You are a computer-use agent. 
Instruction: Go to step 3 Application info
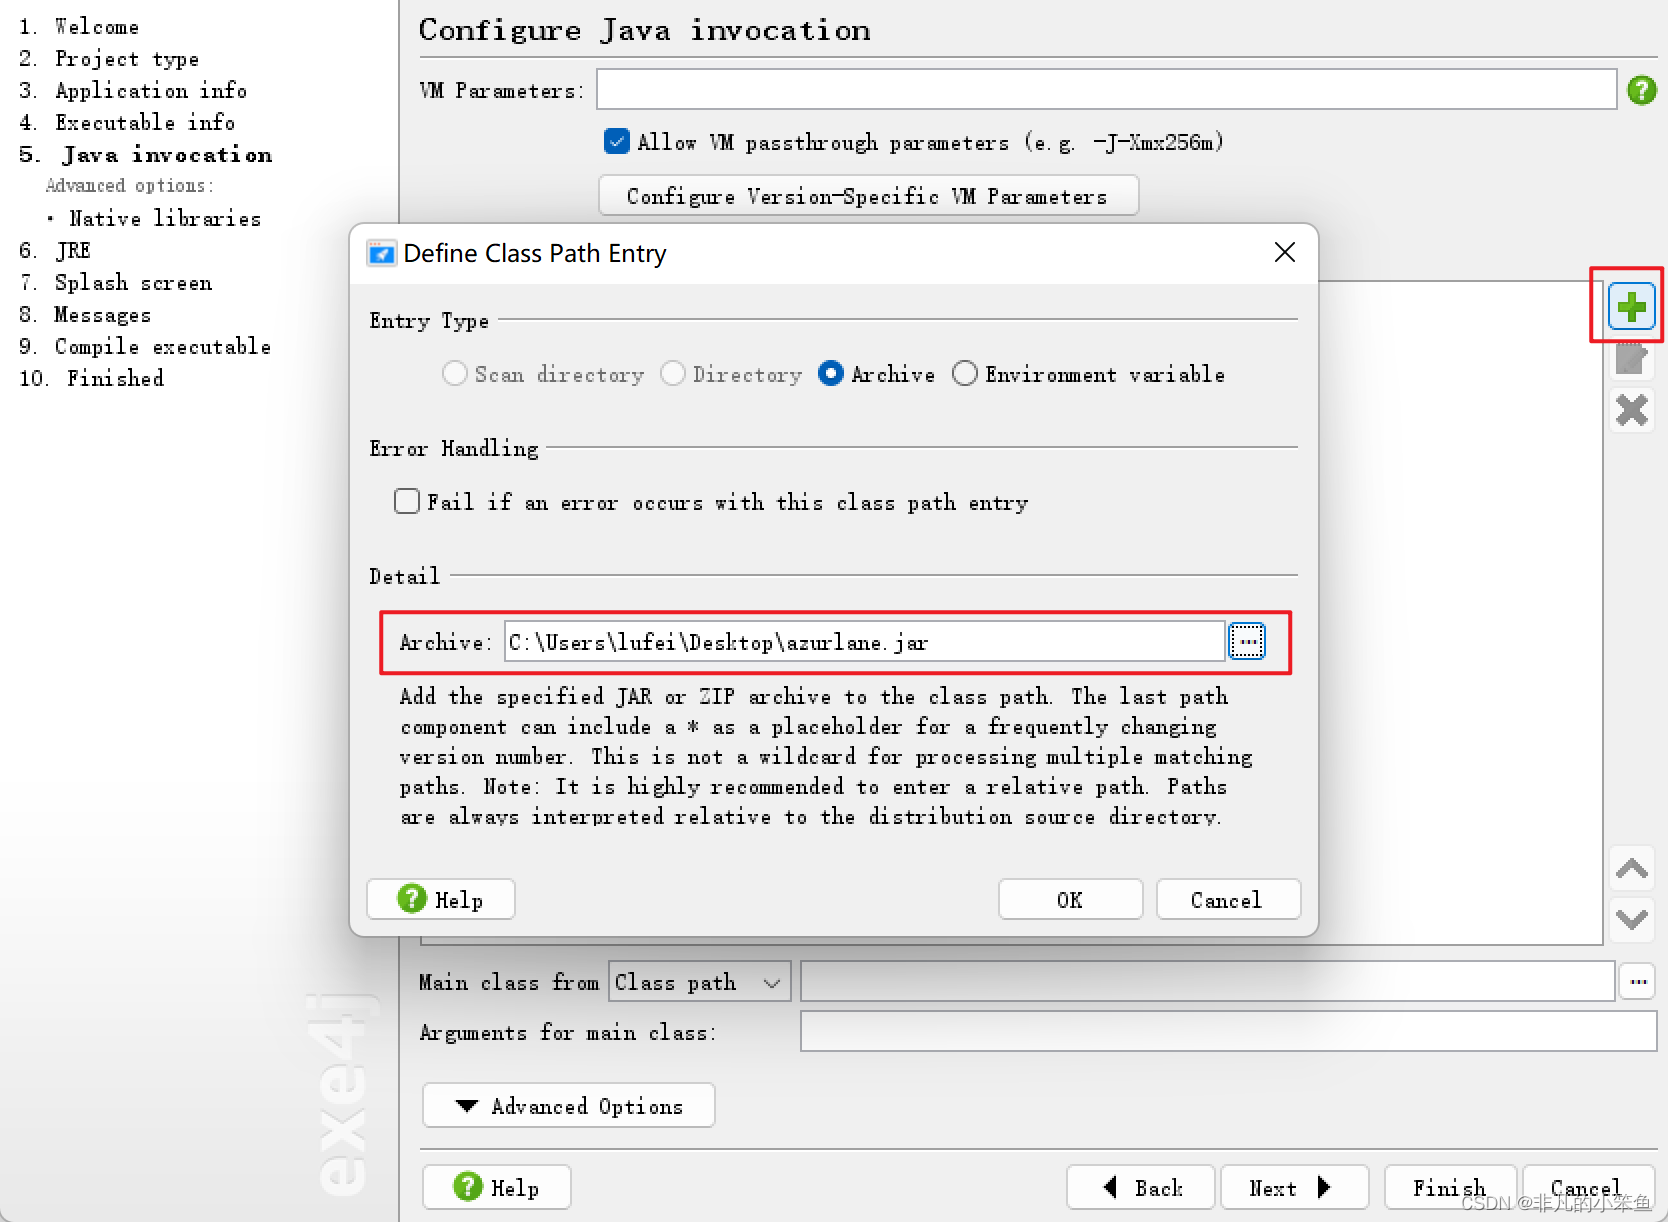(x=133, y=91)
